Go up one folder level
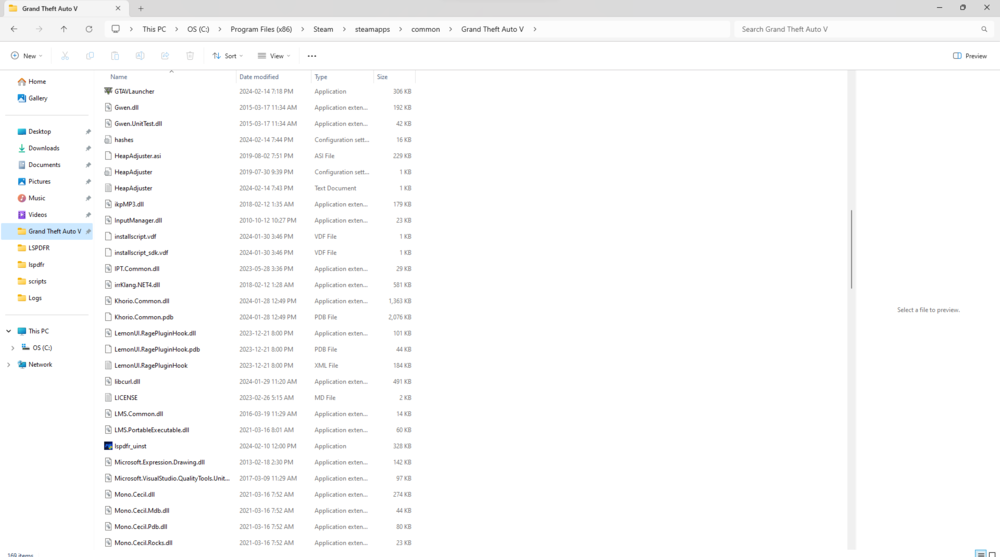The width and height of the screenshot is (1000, 557). tap(64, 29)
